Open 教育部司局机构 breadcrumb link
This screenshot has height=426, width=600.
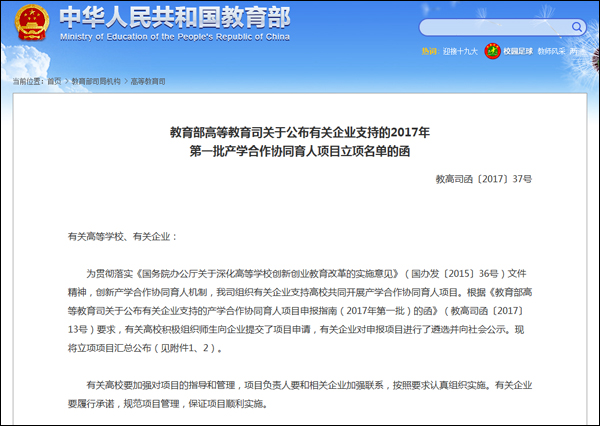pyautogui.click(x=96, y=81)
